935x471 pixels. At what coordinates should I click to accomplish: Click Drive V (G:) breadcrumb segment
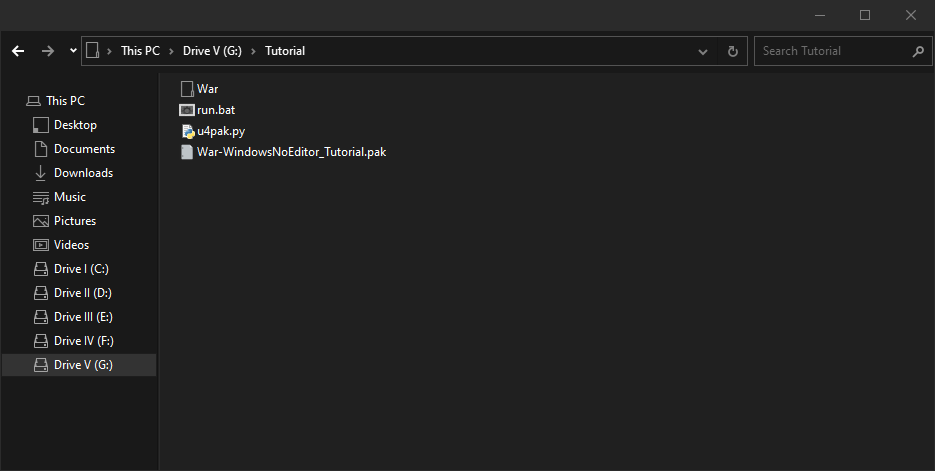(x=212, y=51)
